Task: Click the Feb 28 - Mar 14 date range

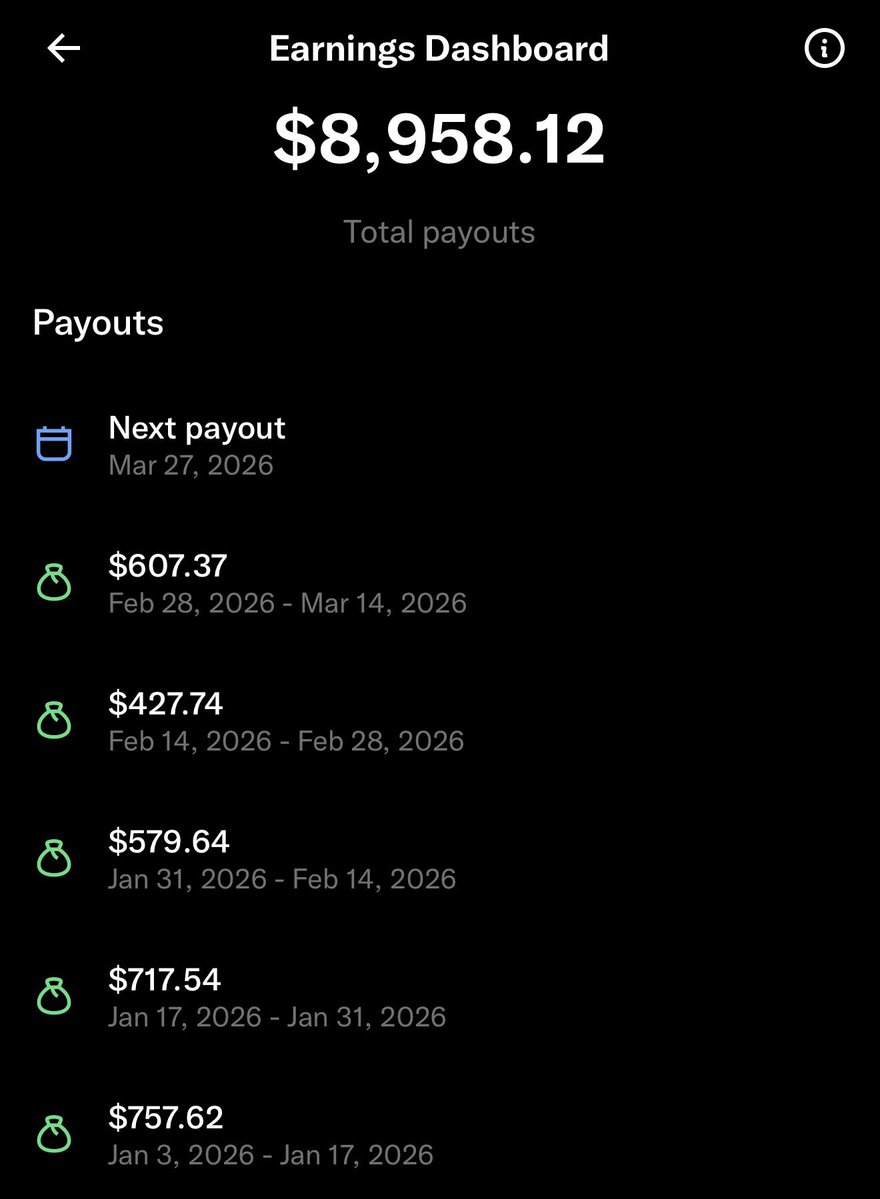Action: point(288,603)
